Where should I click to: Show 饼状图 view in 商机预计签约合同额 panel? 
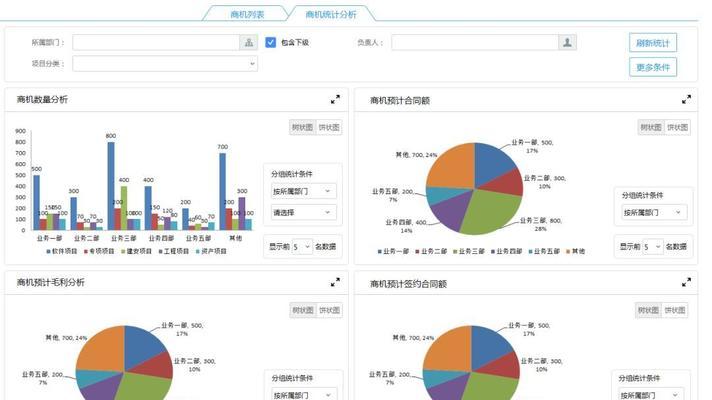pyautogui.click(x=675, y=310)
